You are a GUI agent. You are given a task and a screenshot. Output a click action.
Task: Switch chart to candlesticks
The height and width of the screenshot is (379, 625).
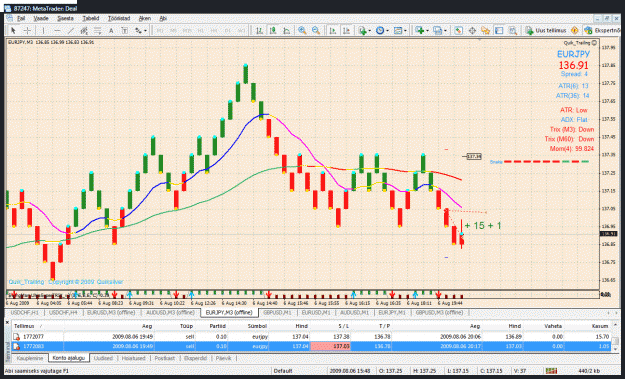point(273,30)
